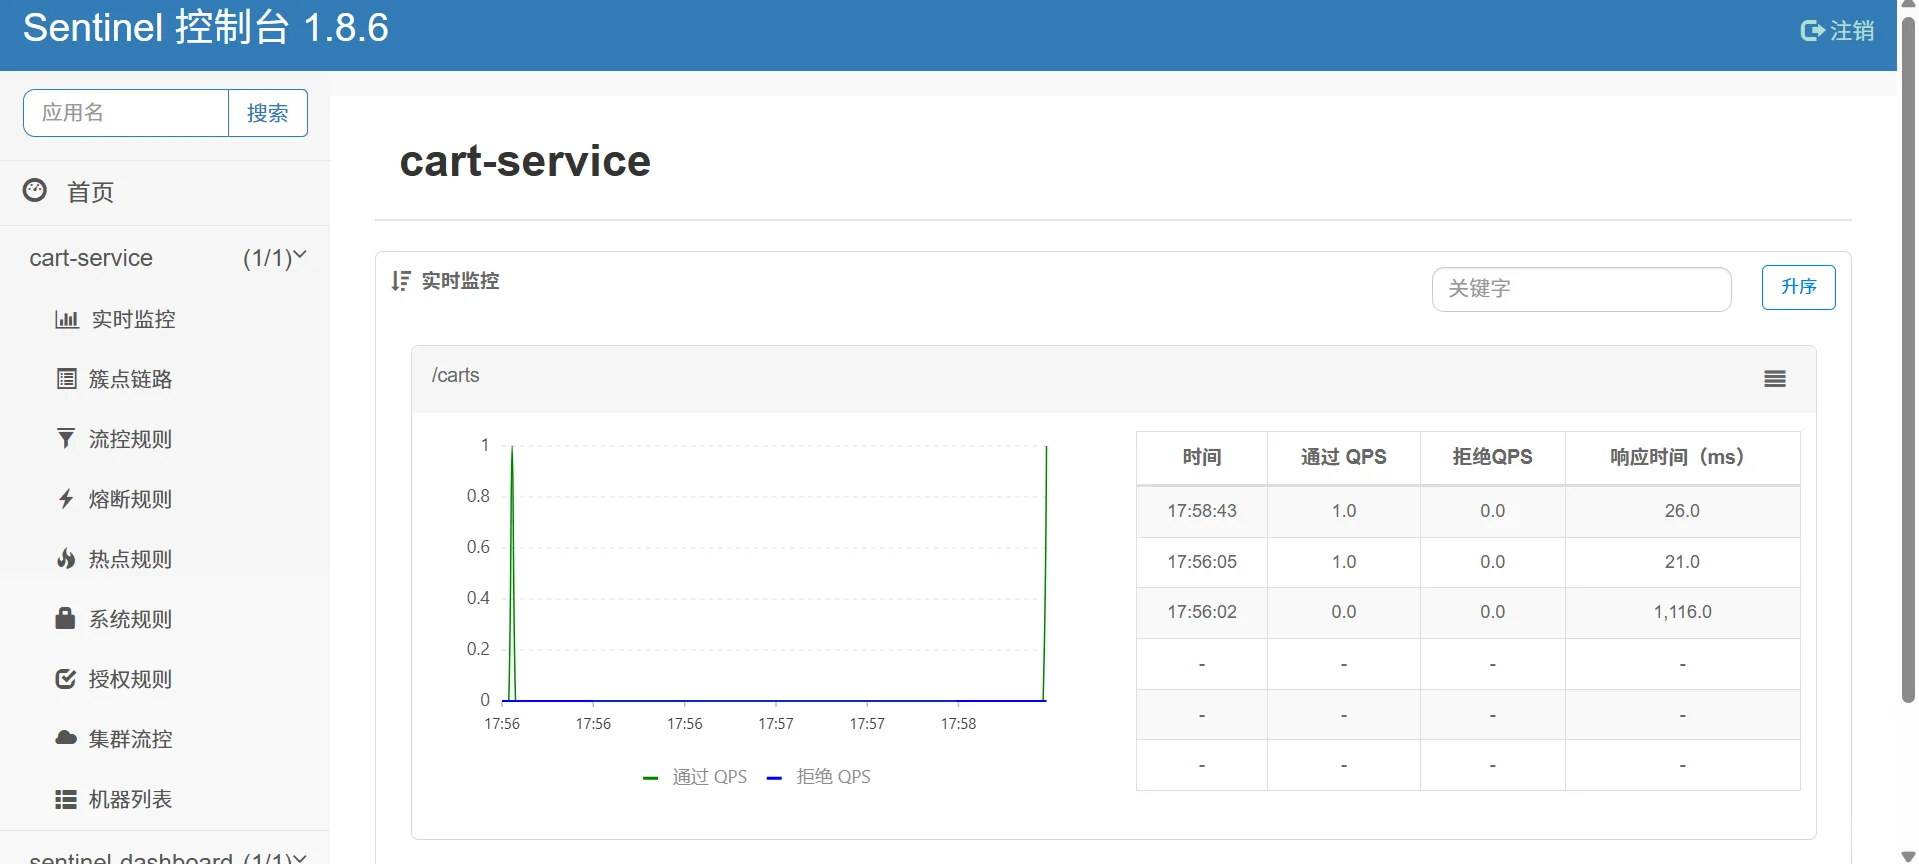The height and width of the screenshot is (864, 1919).
Task: Click the 通过 QPS column header
Action: point(1344,457)
